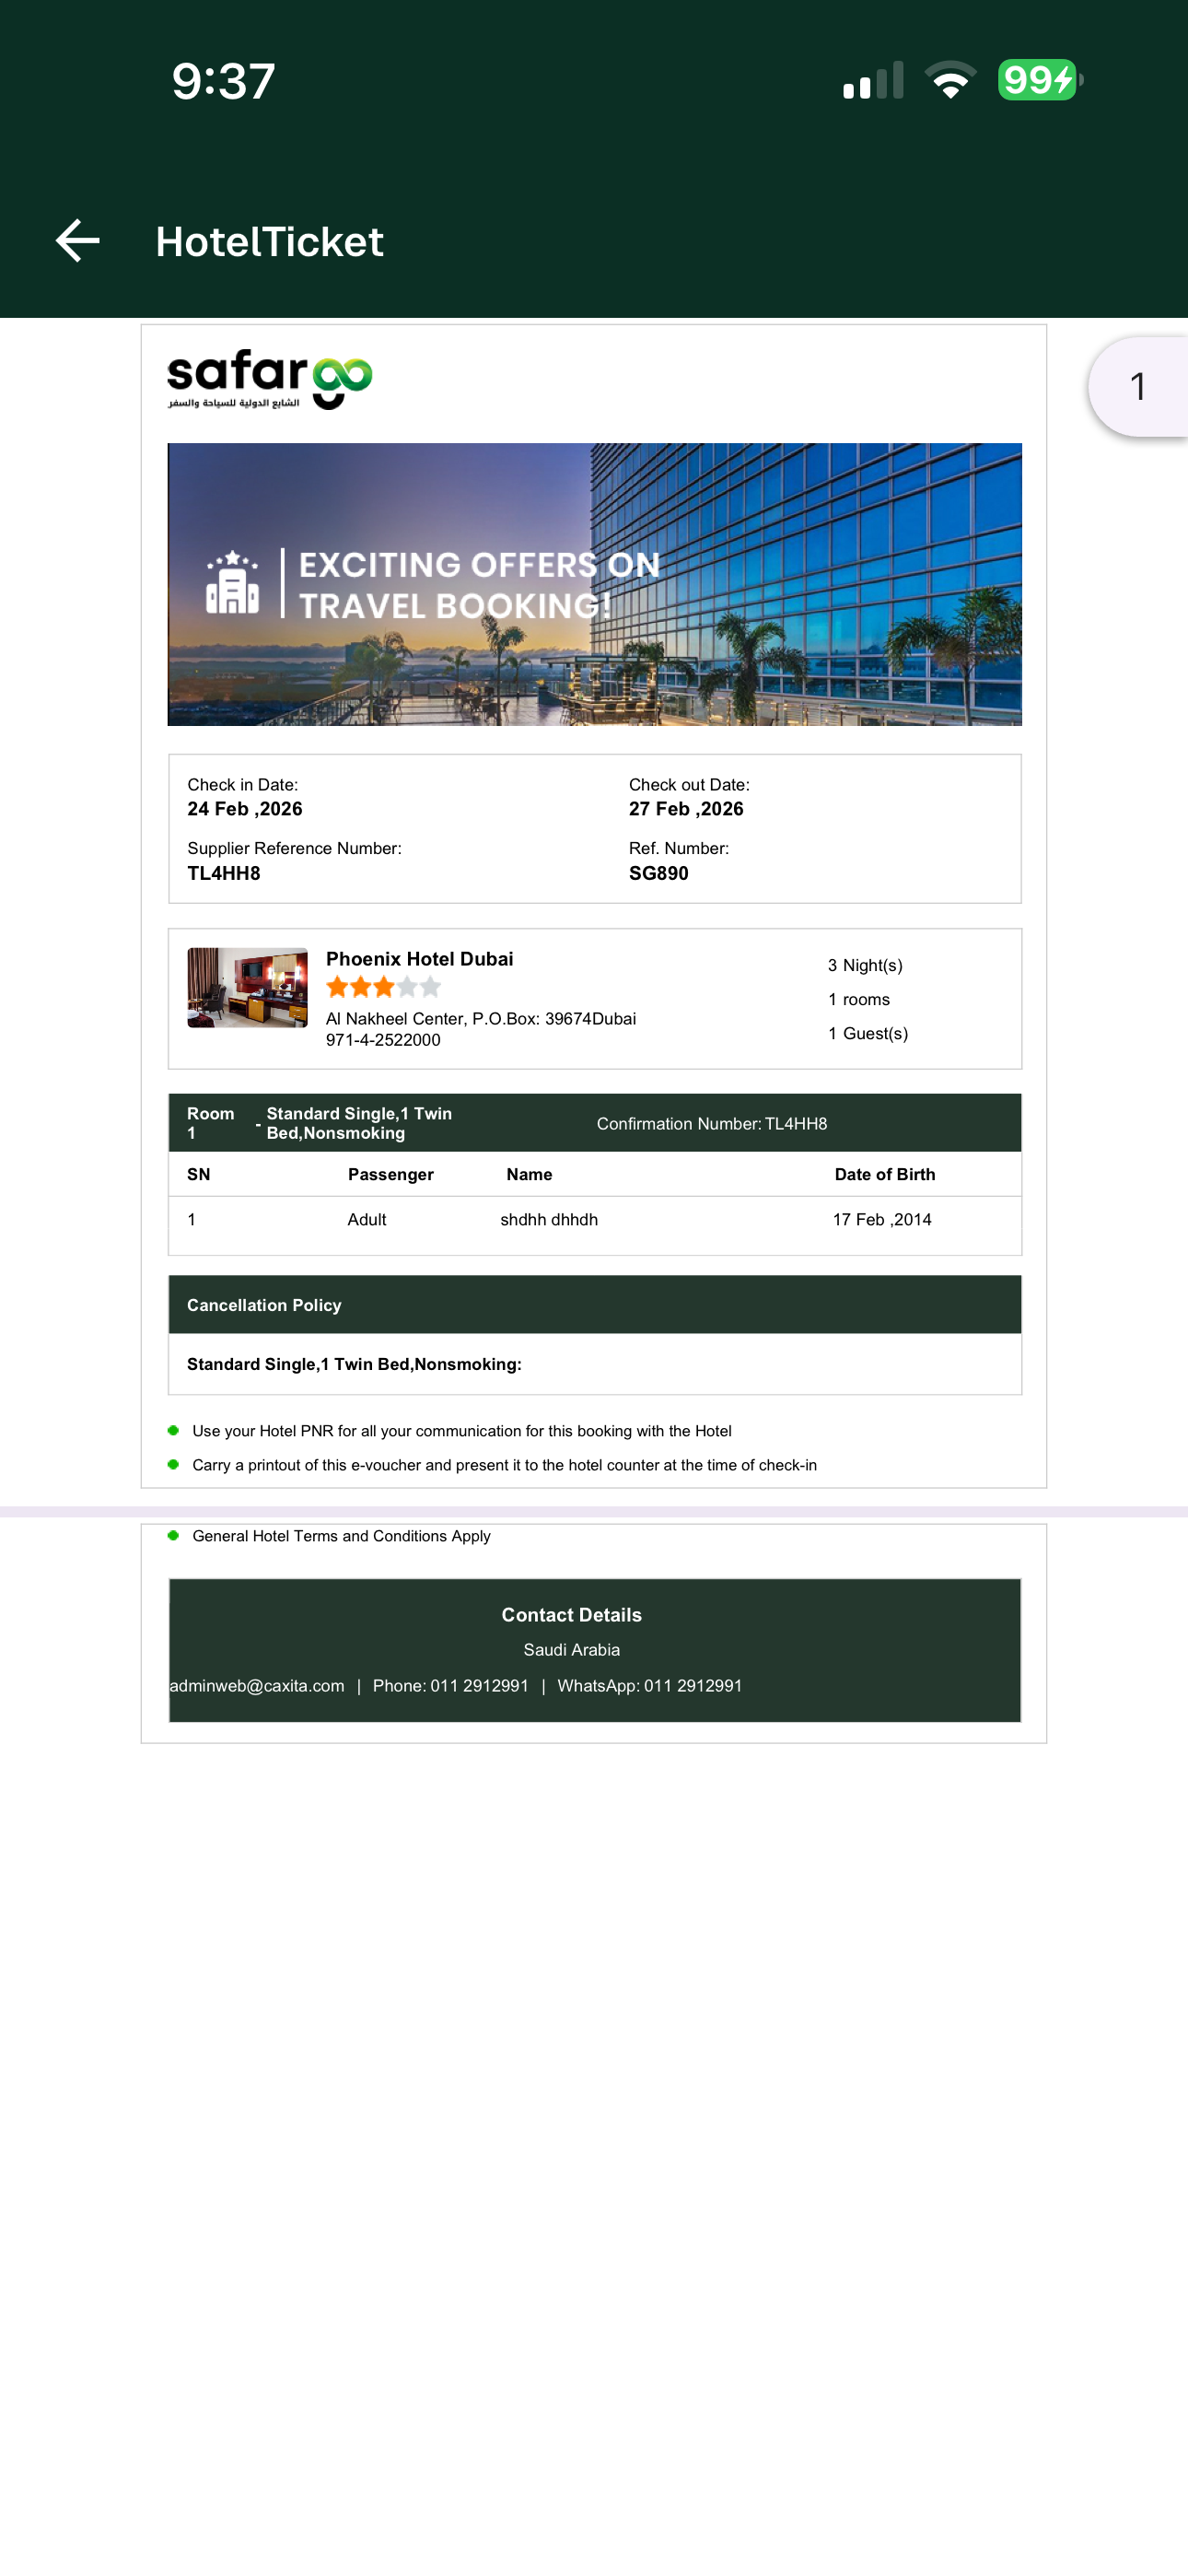
Task: Open the Phoenix Hotel room thumbnail
Action: [x=247, y=988]
